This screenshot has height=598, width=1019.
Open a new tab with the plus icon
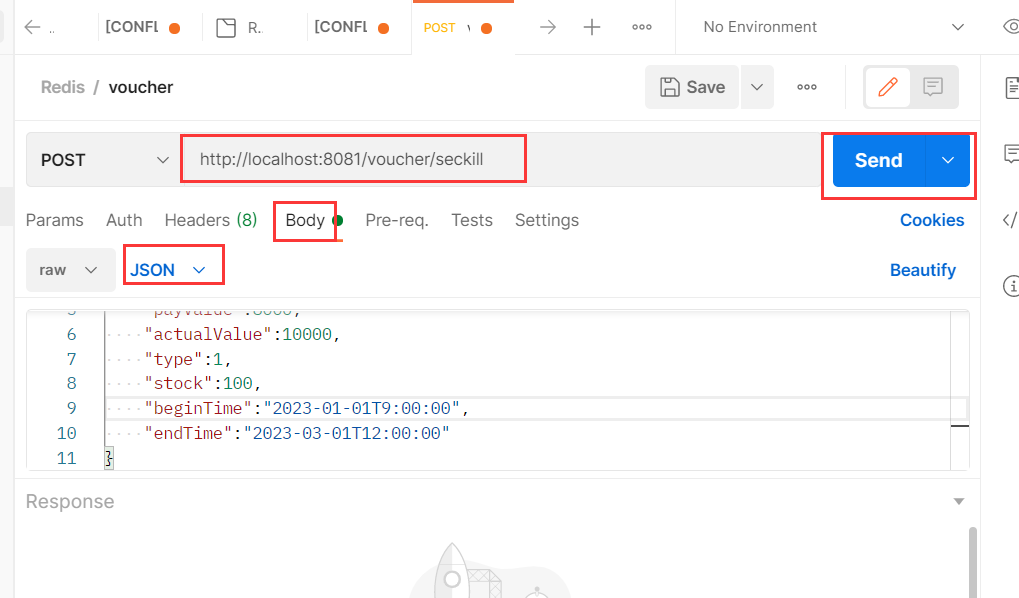click(591, 27)
